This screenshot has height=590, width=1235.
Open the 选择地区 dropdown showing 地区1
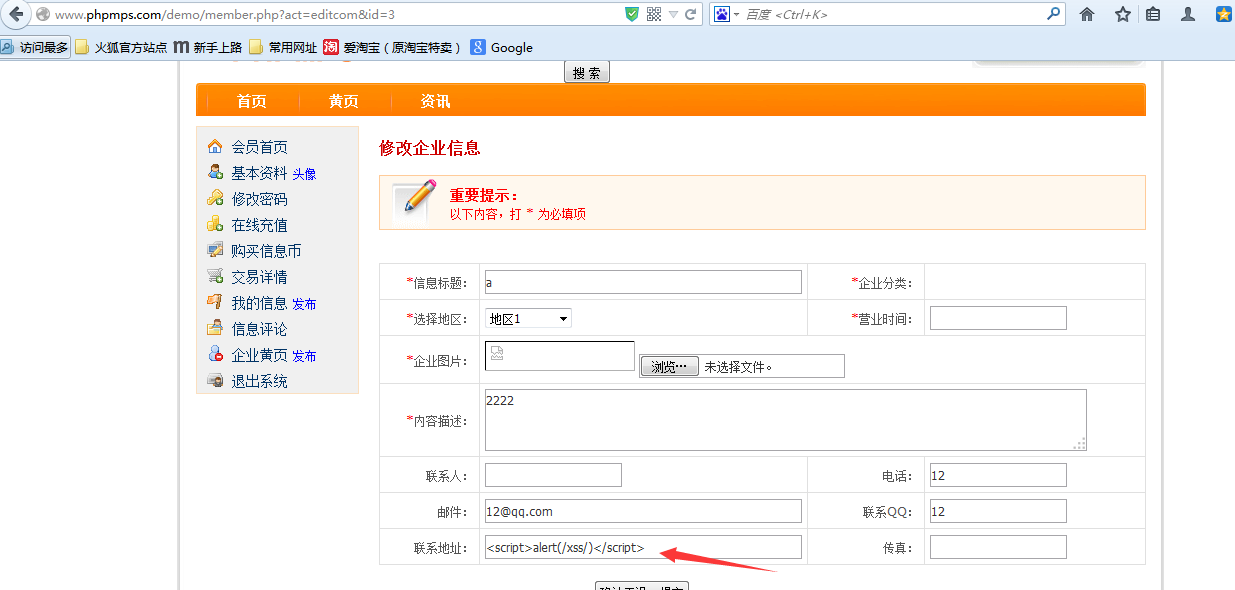[528, 318]
